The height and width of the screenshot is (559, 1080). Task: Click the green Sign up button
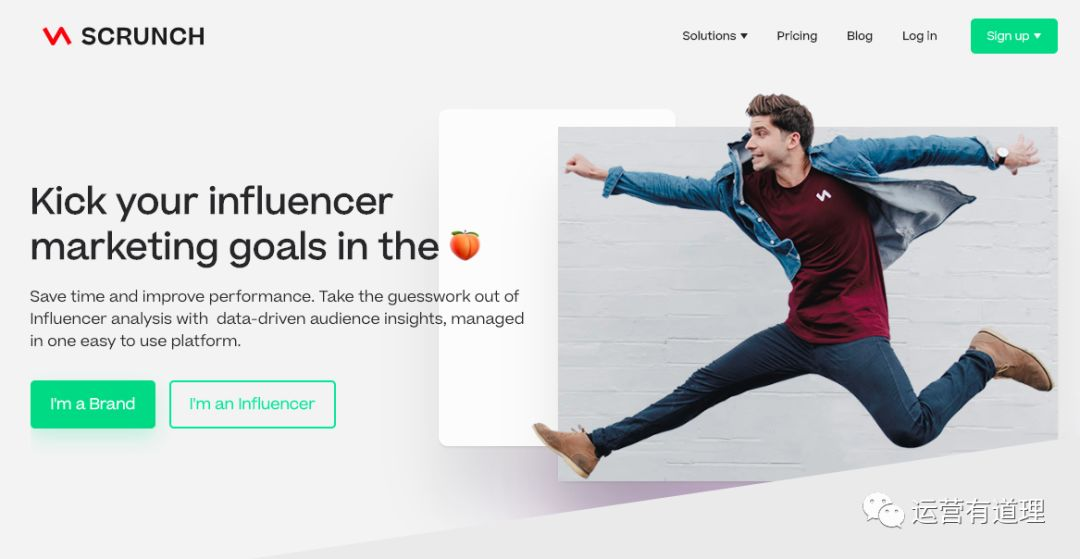[1014, 36]
